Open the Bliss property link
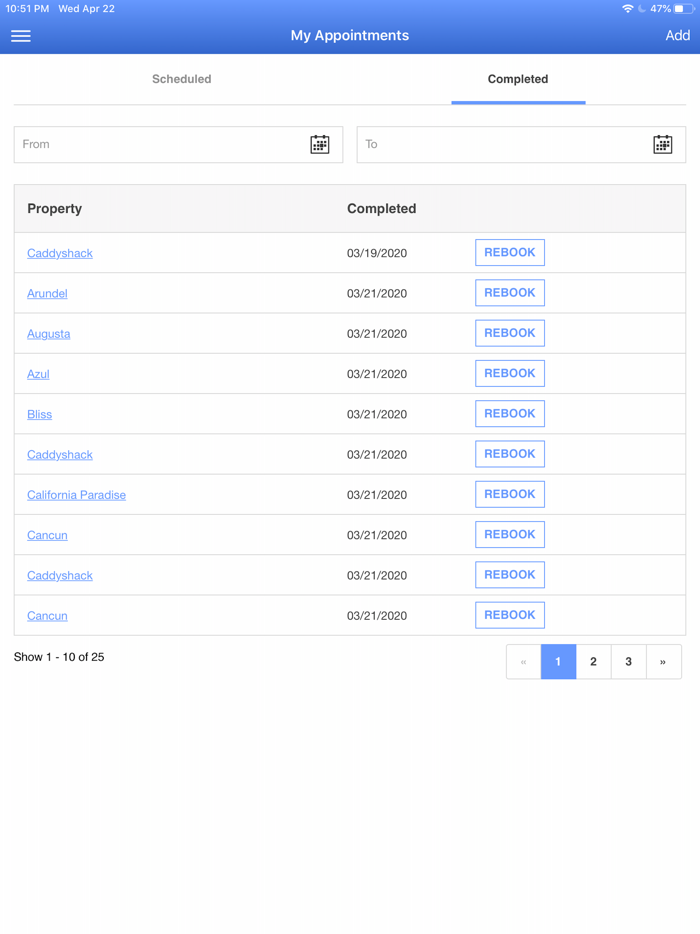This screenshot has width=700, height=934. [x=39, y=415]
